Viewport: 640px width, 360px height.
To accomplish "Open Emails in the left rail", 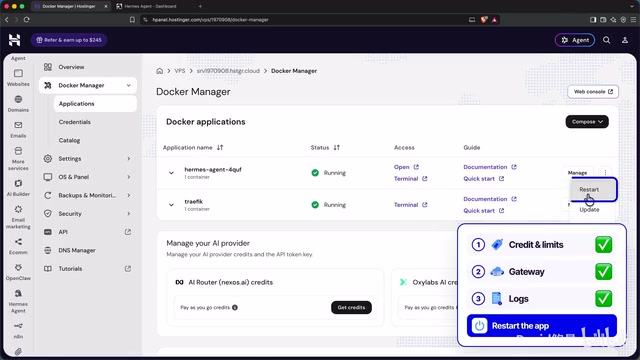I will (18, 129).
